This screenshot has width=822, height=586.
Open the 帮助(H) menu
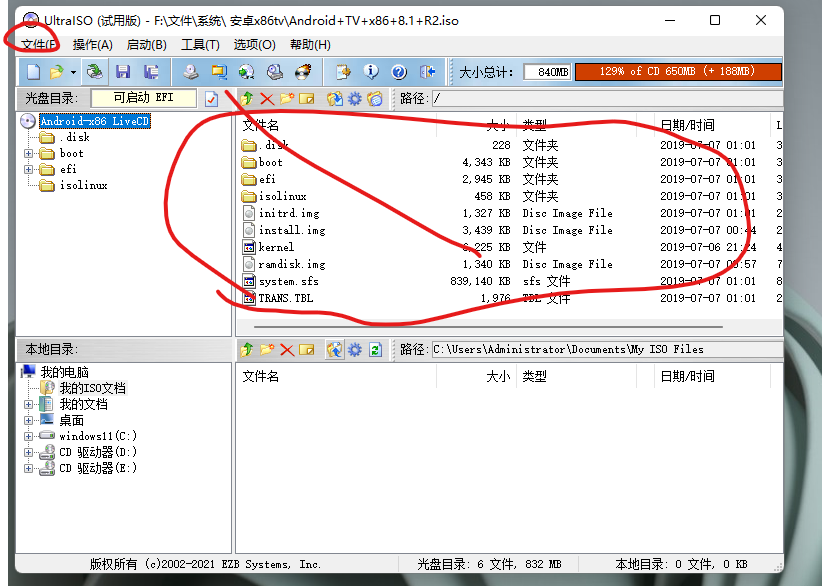(x=310, y=45)
